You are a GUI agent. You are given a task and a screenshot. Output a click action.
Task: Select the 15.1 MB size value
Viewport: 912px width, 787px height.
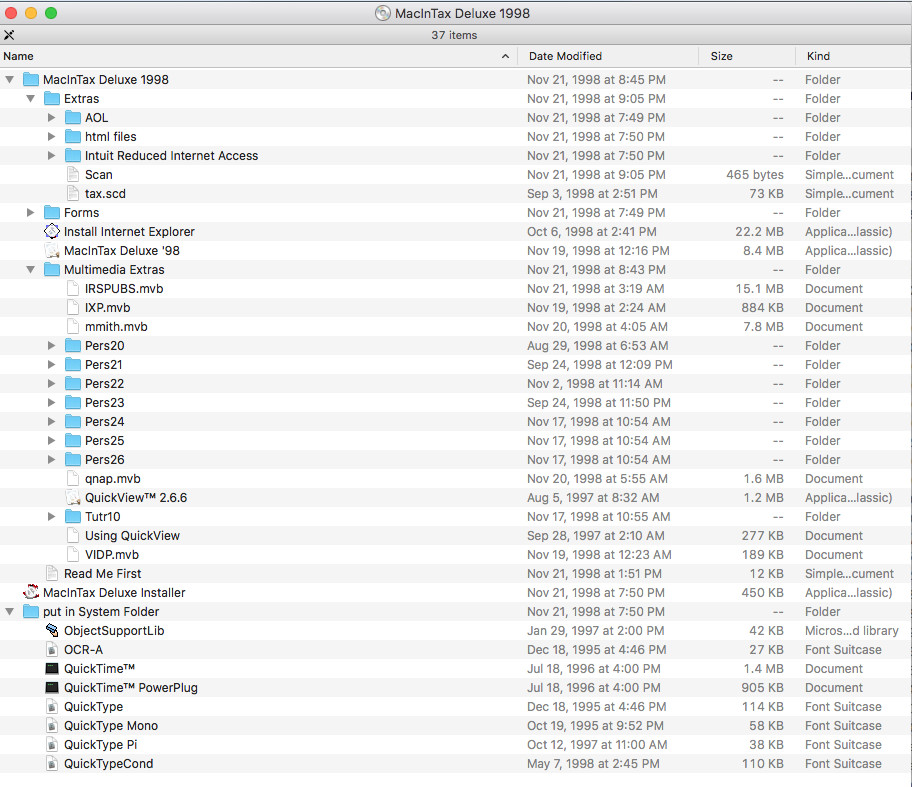(760, 289)
